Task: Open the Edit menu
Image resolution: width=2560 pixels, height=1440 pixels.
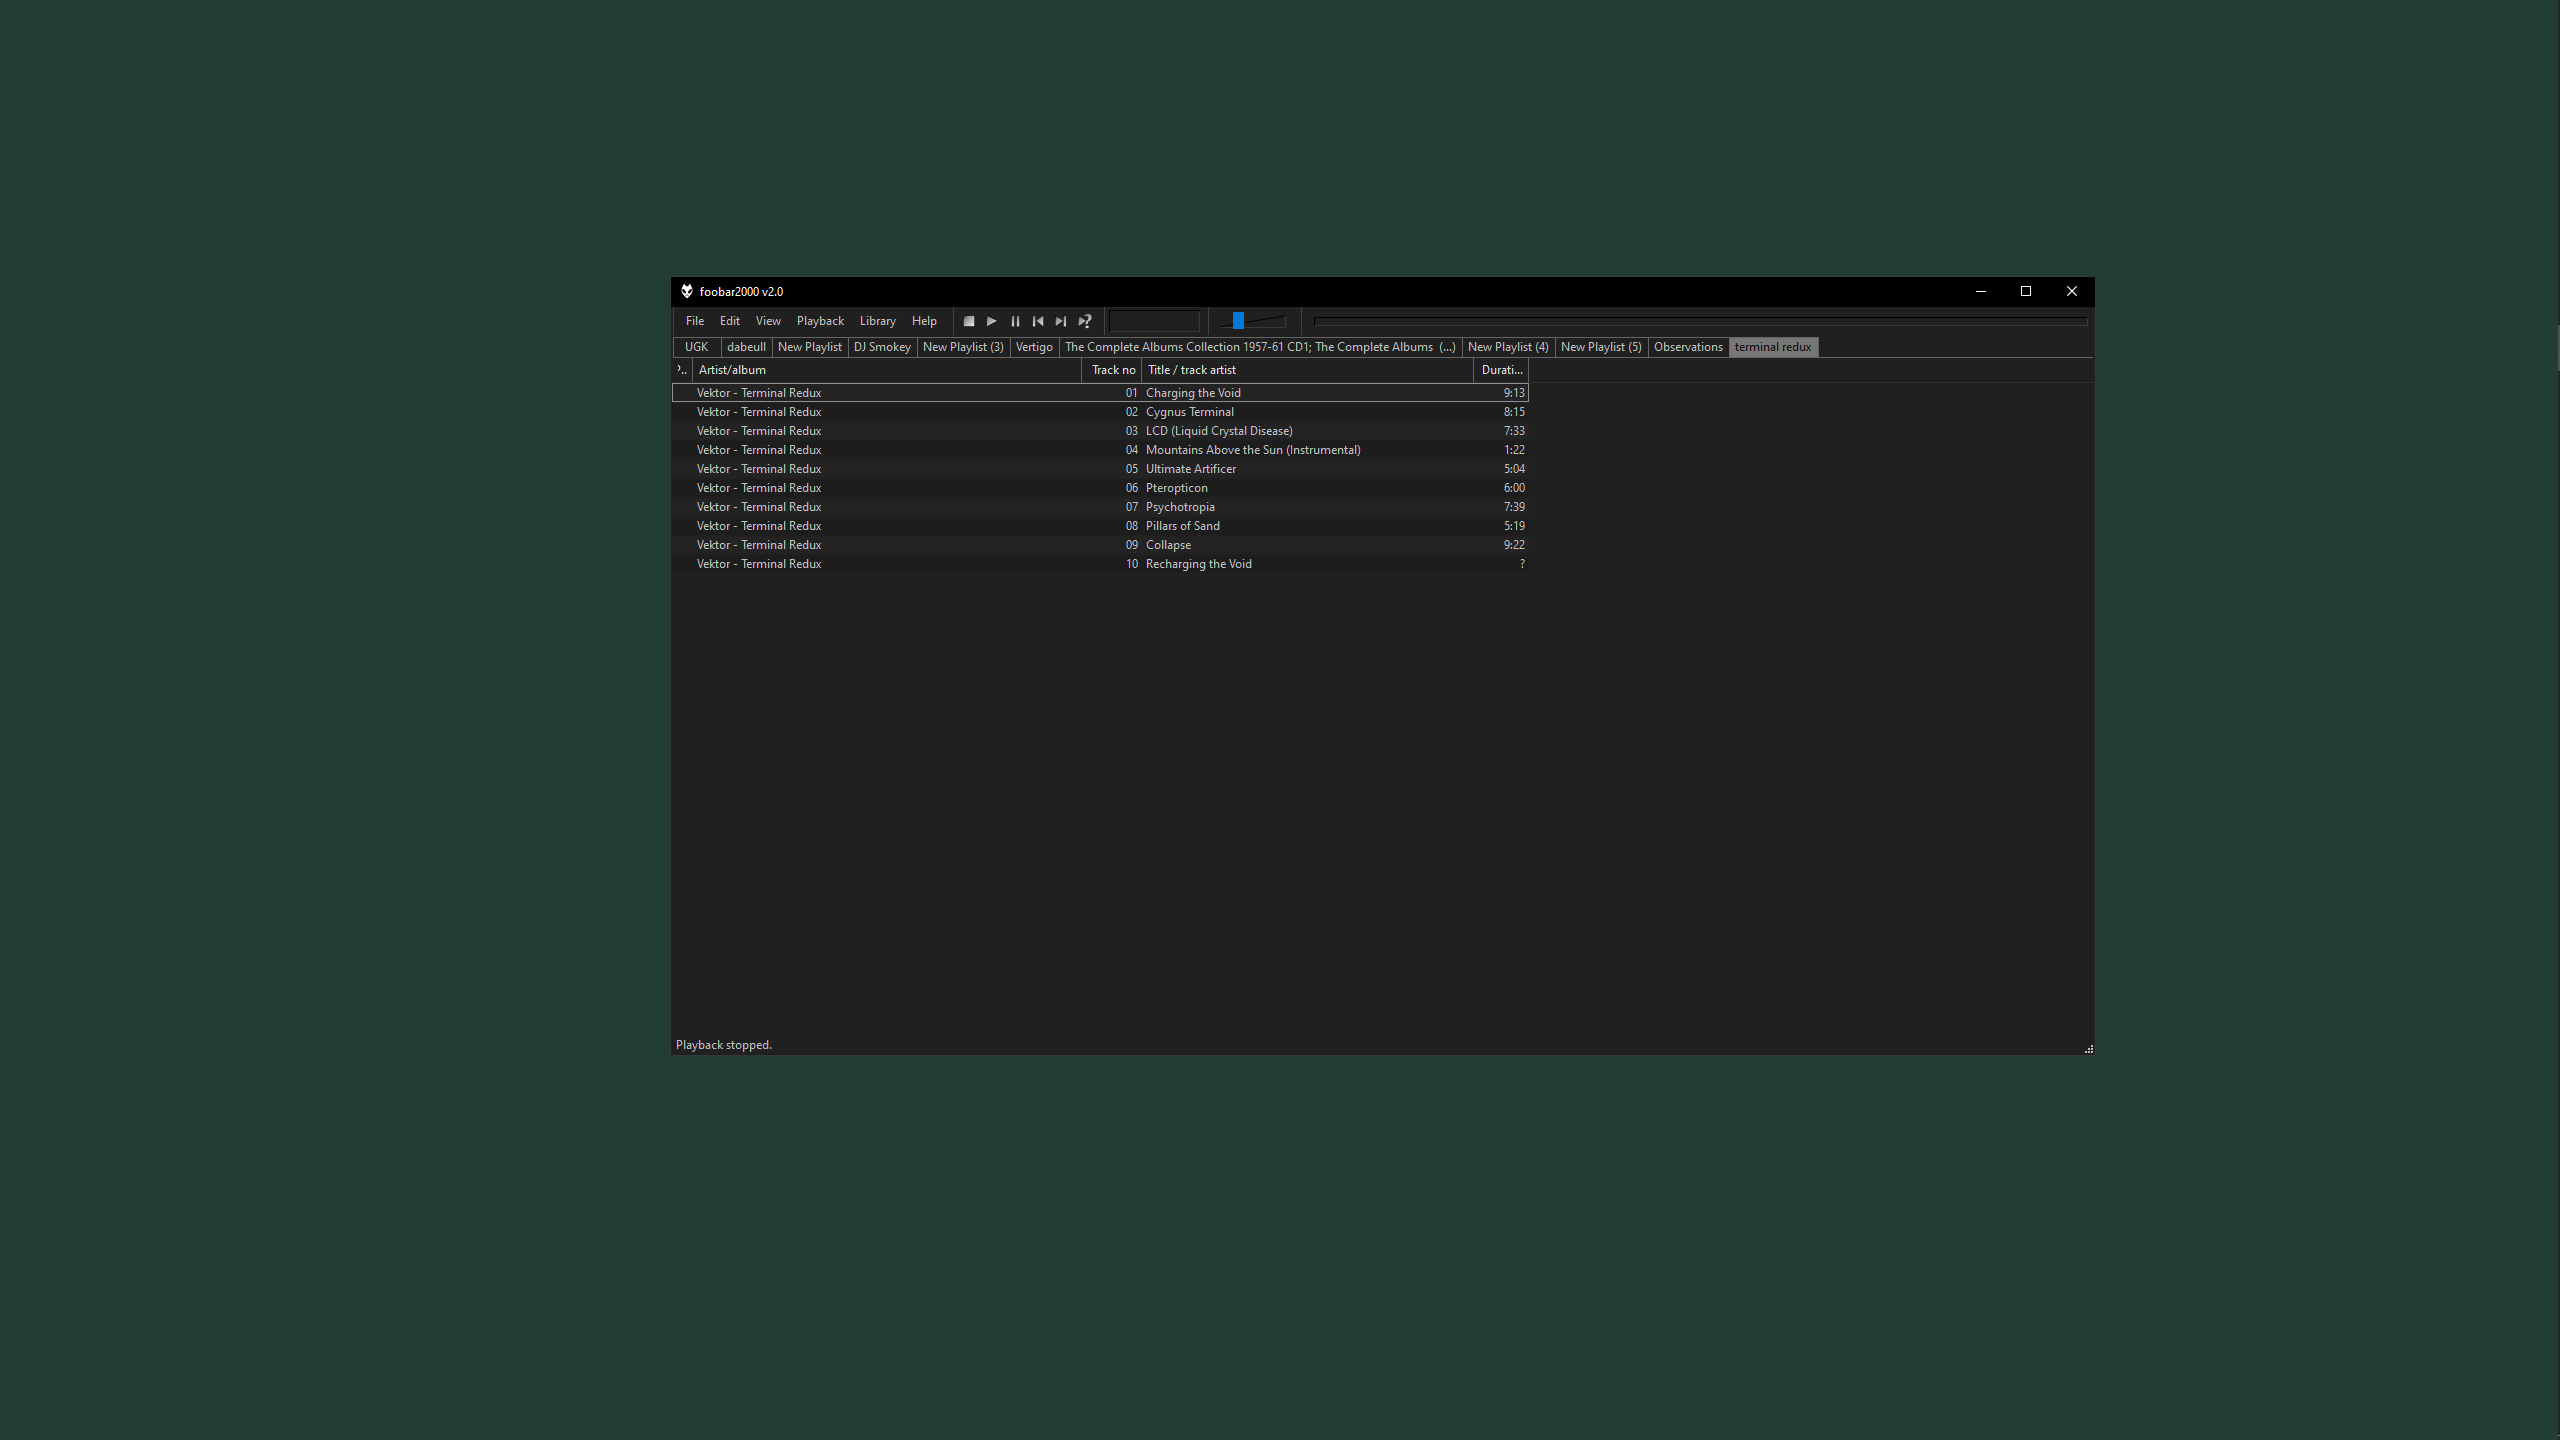Action: 730,321
